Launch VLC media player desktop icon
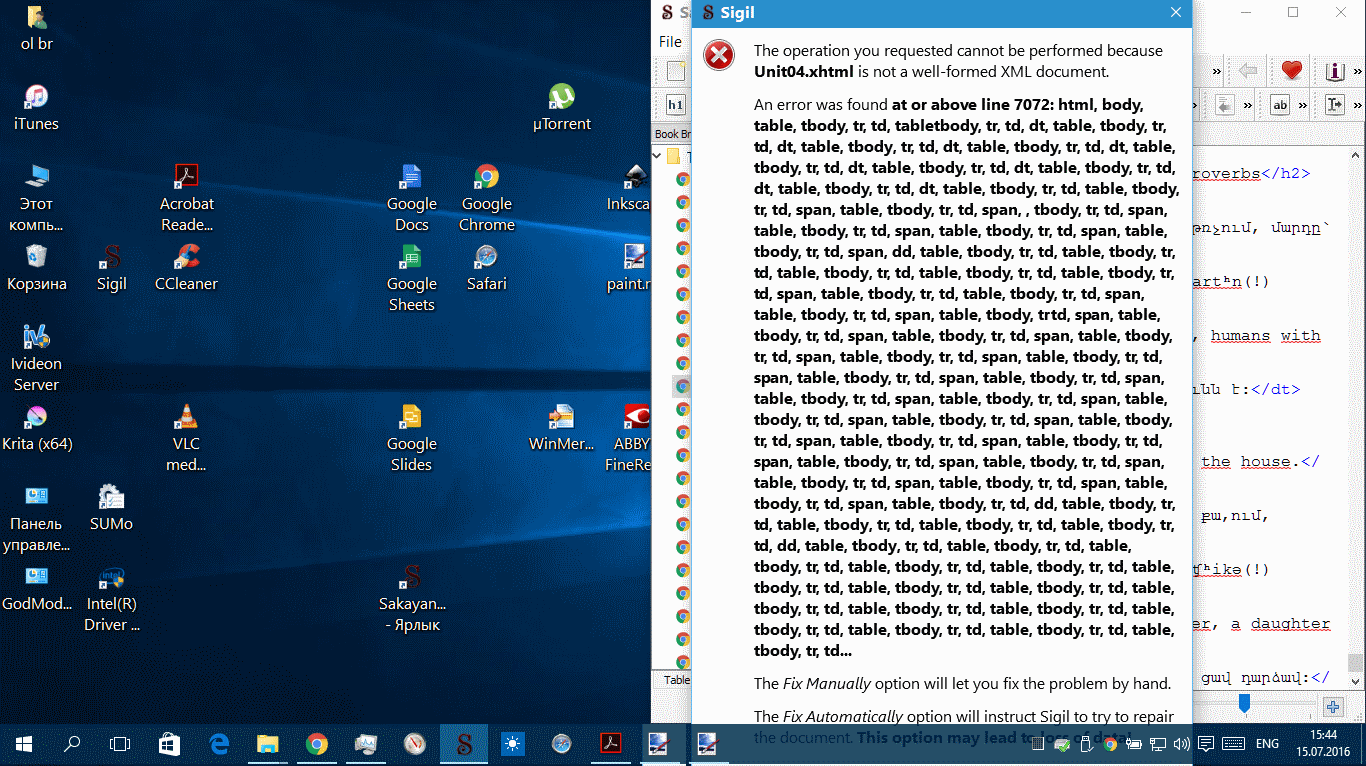This screenshot has height=766, width=1366. (x=186, y=438)
